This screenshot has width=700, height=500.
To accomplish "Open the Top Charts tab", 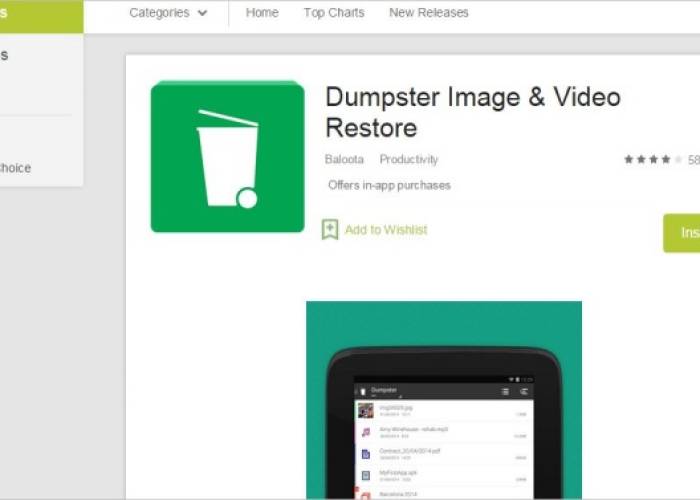I will pyautogui.click(x=334, y=13).
